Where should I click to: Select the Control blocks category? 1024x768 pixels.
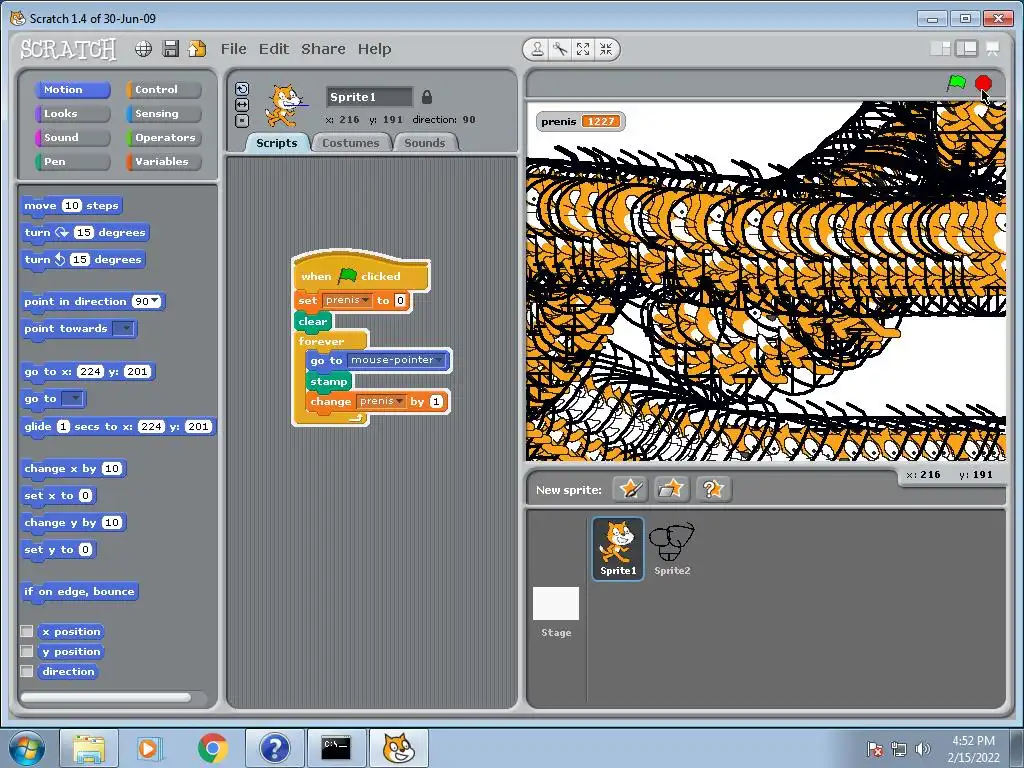pyautogui.click(x=163, y=89)
